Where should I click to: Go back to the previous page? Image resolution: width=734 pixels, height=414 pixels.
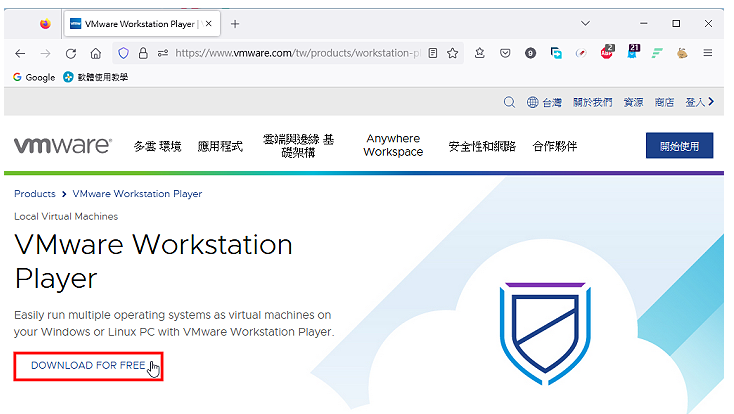tap(20, 53)
